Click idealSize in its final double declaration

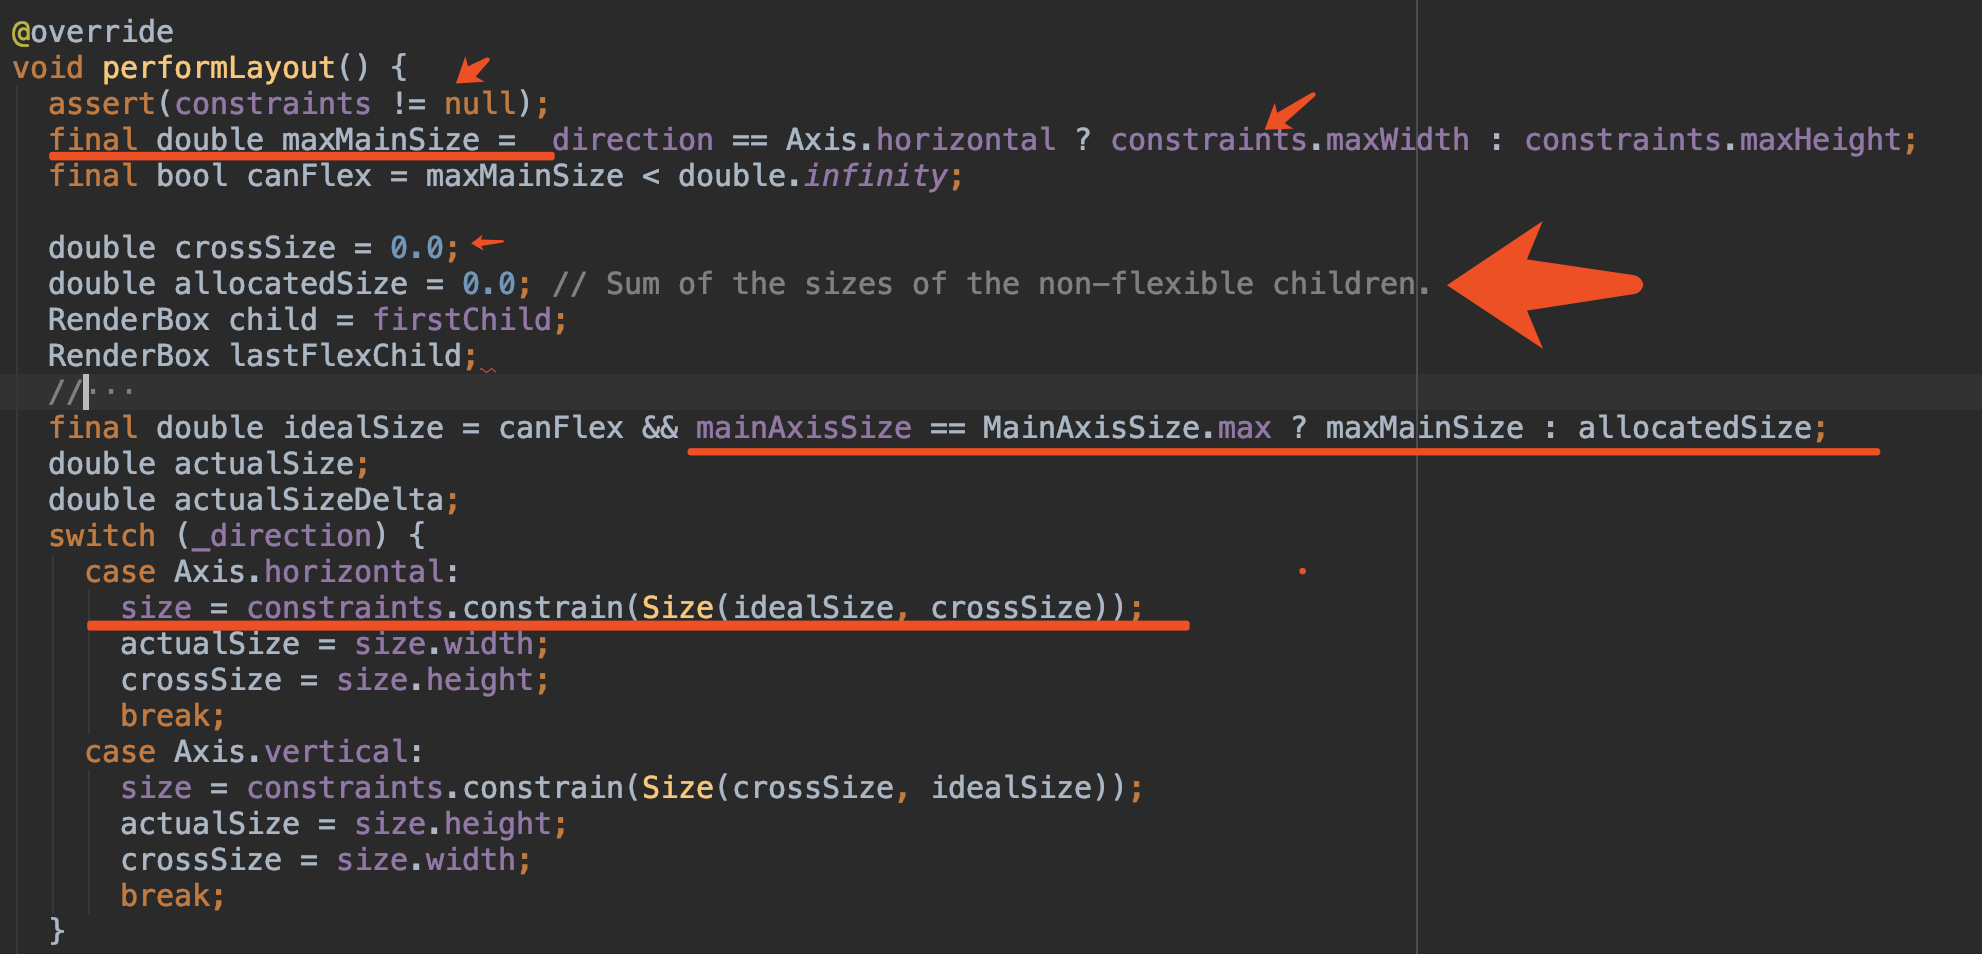pos(363,428)
